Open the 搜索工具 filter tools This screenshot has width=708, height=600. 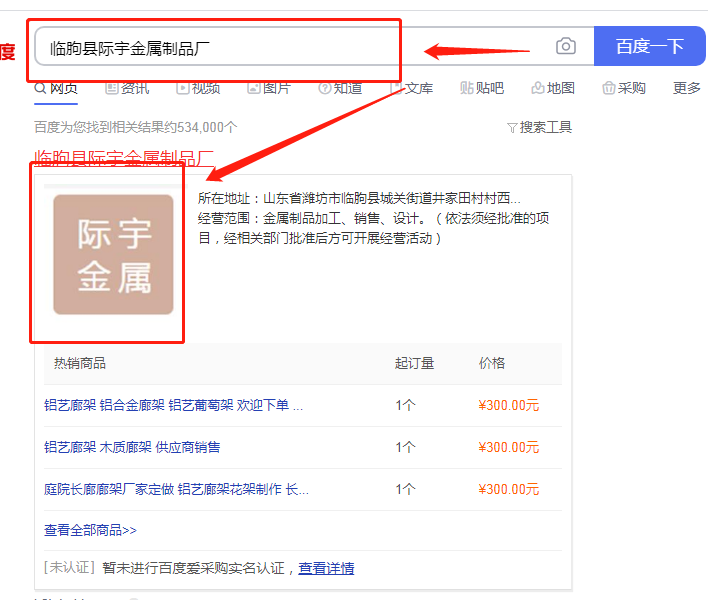pos(540,127)
